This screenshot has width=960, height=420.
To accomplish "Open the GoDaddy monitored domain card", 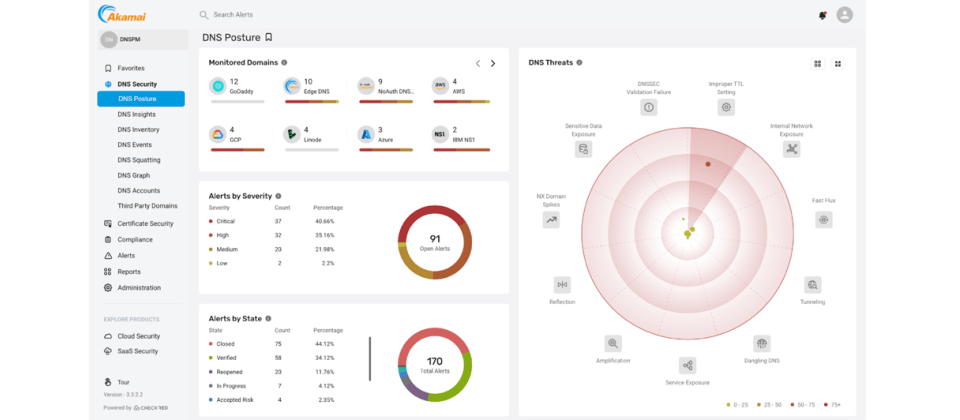I will tap(239, 88).
